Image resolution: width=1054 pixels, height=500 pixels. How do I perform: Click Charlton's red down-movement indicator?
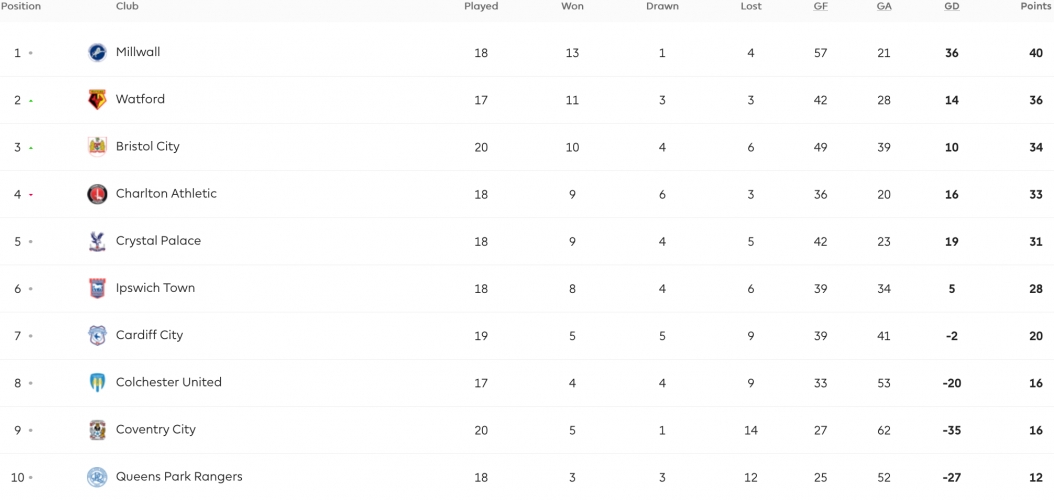pyautogui.click(x=31, y=195)
